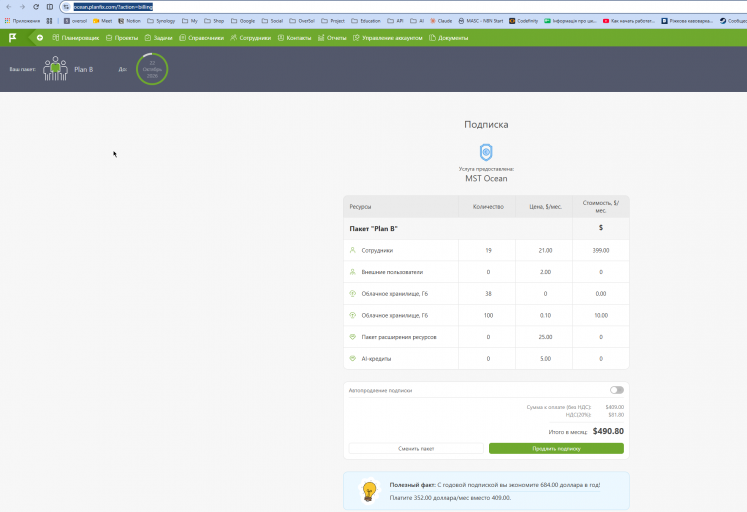
Task: Expand the Shop bookmarks folder
Action: click(x=214, y=21)
